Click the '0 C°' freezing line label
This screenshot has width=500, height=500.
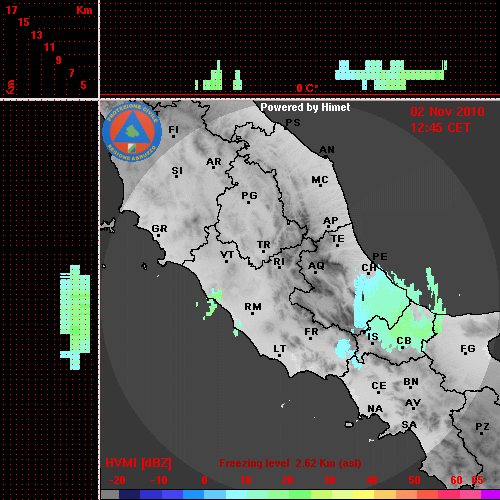tap(307, 88)
